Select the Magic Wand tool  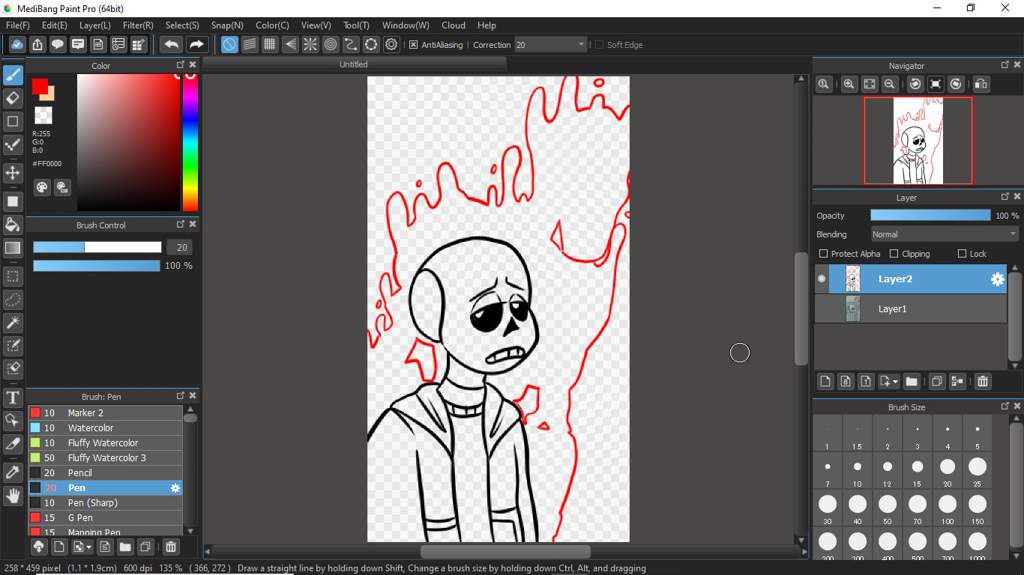click(x=12, y=322)
